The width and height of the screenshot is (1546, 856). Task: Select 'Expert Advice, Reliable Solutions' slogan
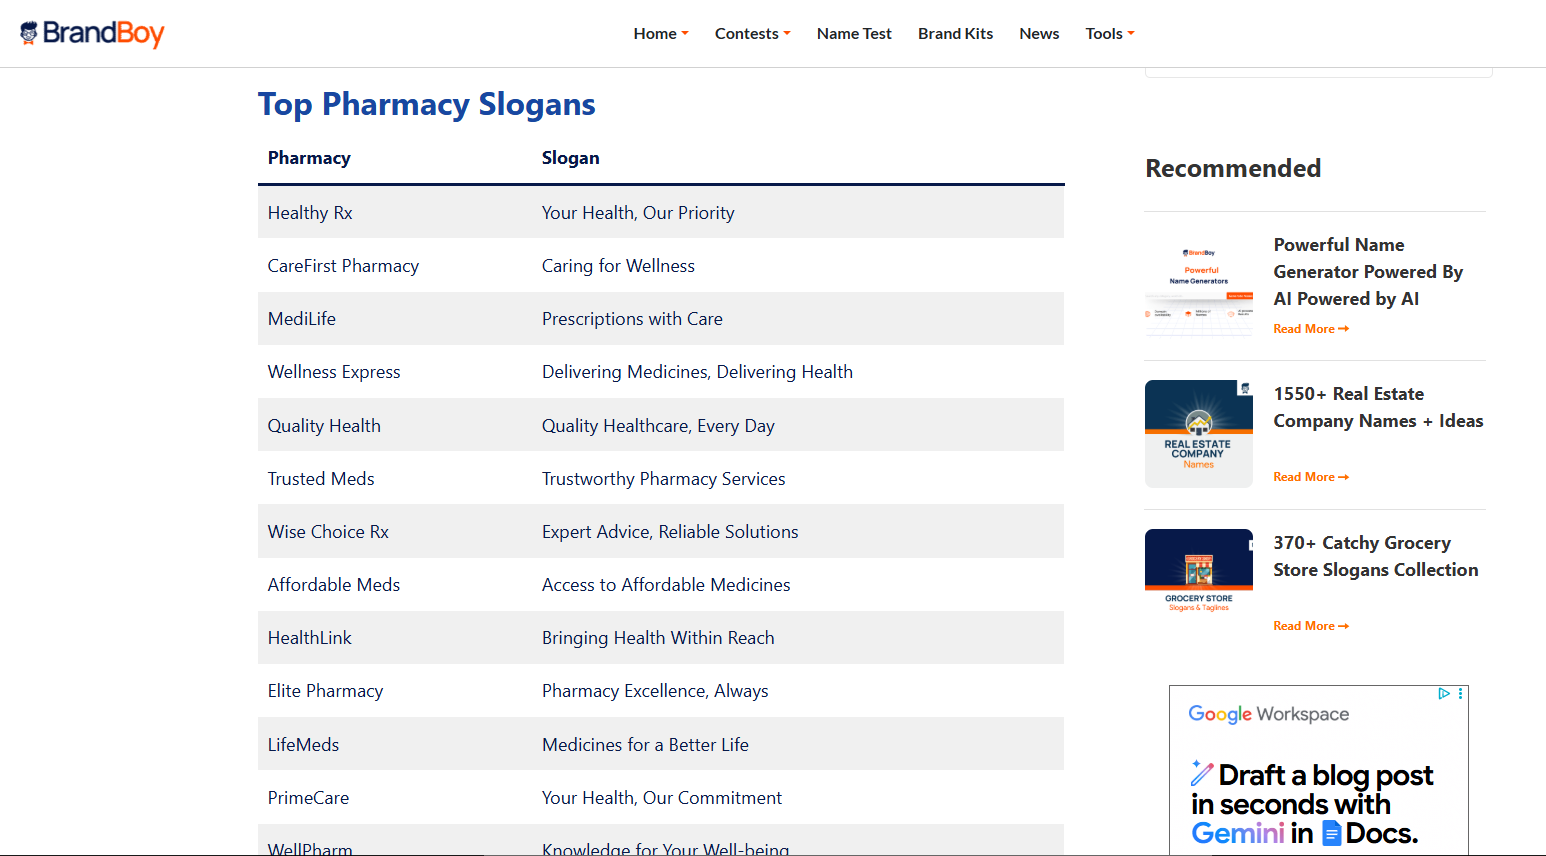point(670,532)
